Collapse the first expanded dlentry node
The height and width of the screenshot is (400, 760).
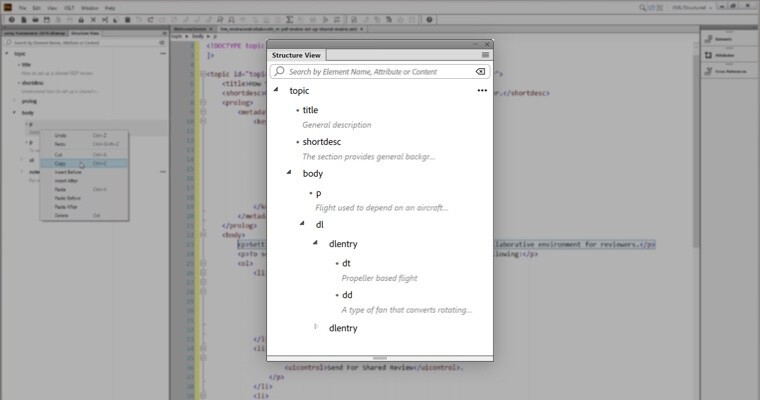316,242
